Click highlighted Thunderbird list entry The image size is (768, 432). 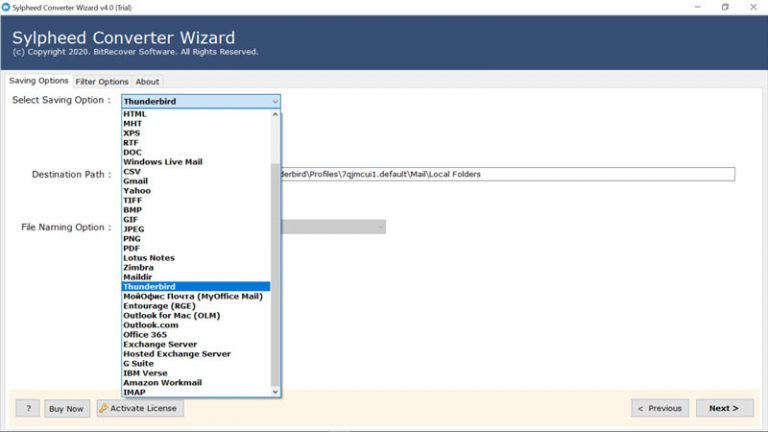coord(196,287)
